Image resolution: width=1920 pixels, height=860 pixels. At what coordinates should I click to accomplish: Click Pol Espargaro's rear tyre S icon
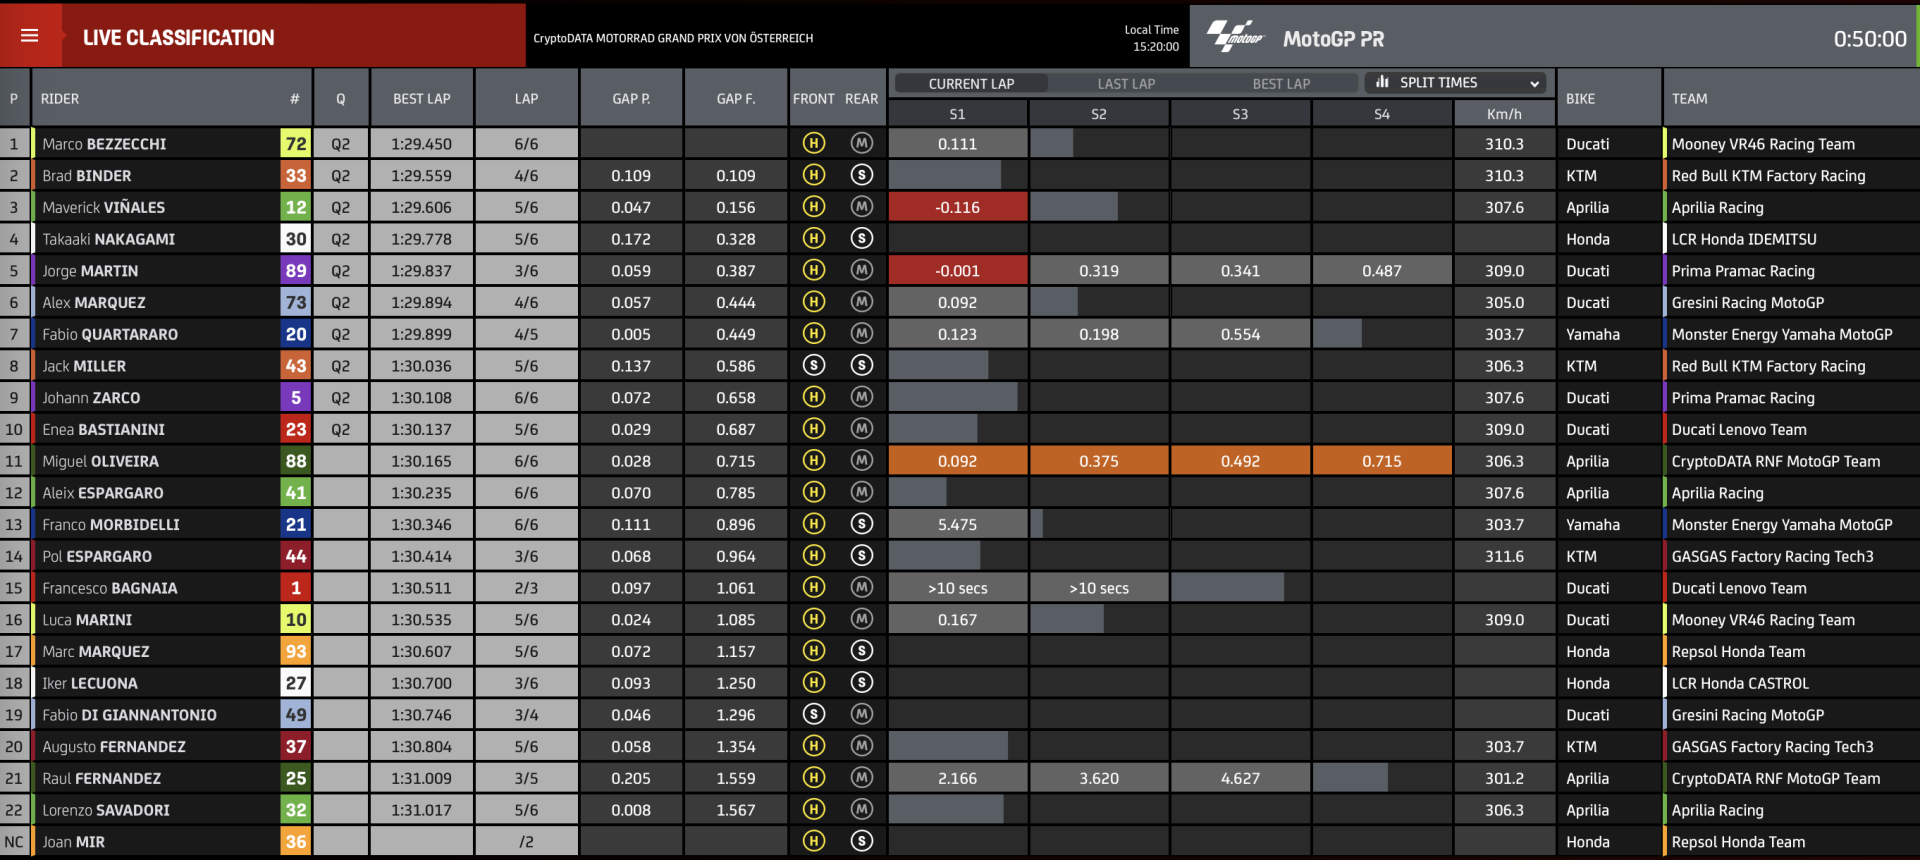(862, 556)
